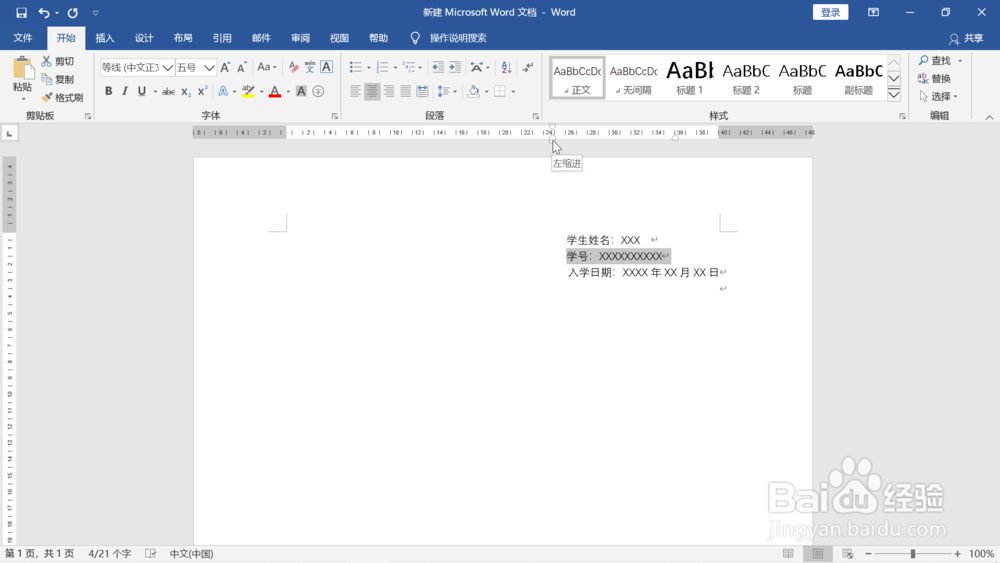
Task: Open 查找 find
Action: (x=936, y=61)
